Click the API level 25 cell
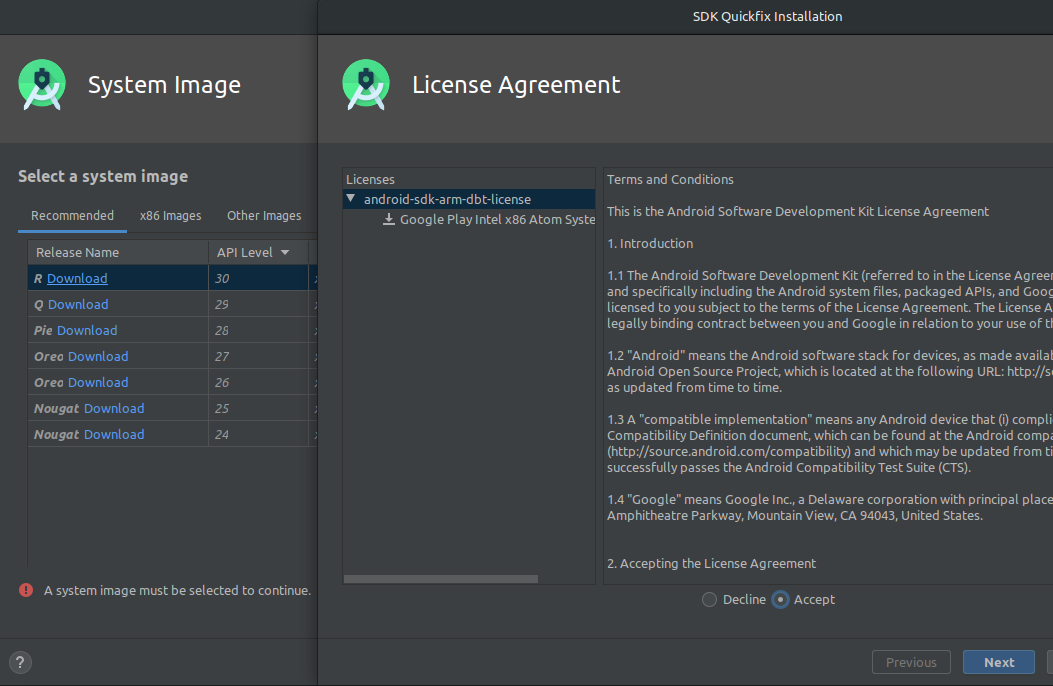The height and width of the screenshot is (686, 1053). pyautogui.click(x=259, y=409)
